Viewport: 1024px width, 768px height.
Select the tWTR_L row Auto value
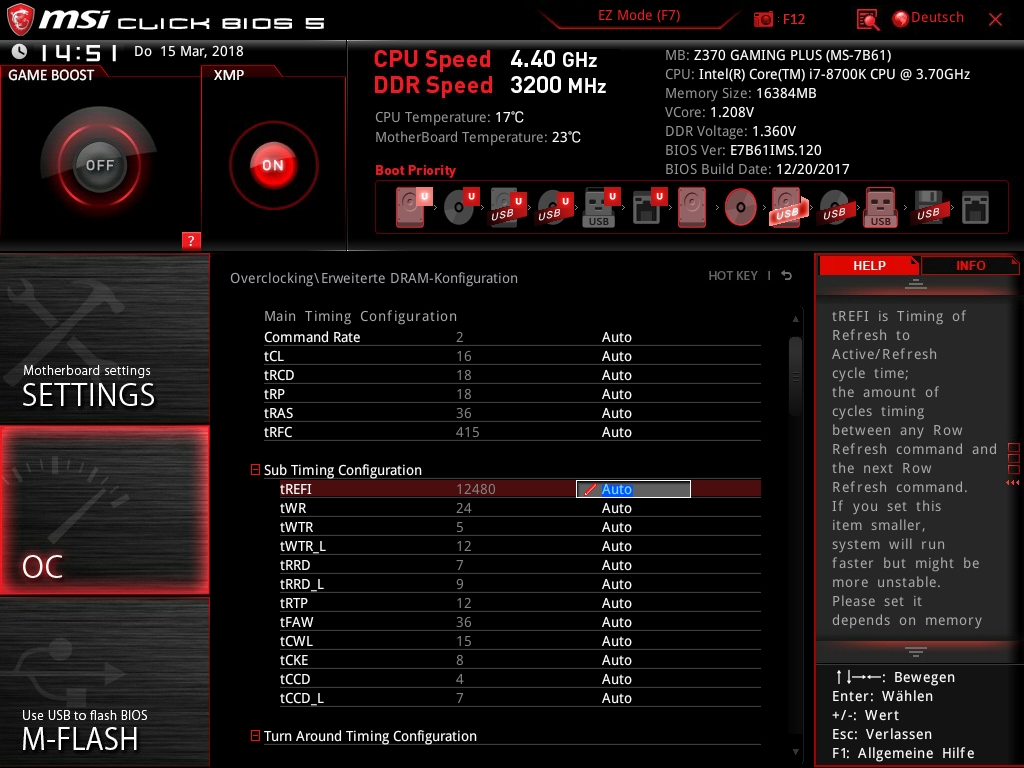(x=616, y=546)
